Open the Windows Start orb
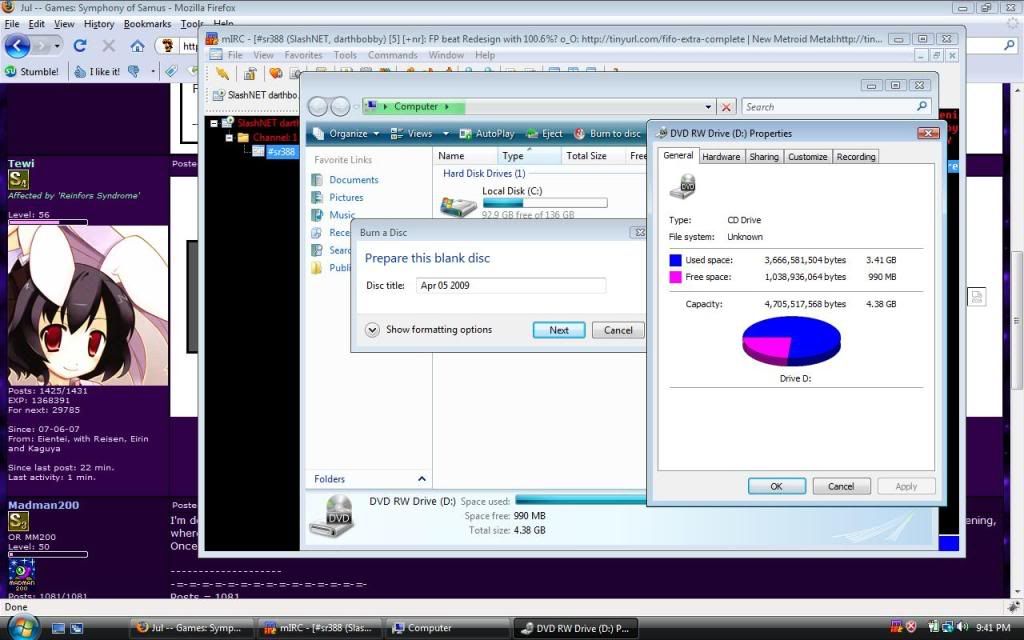 [x=22, y=627]
